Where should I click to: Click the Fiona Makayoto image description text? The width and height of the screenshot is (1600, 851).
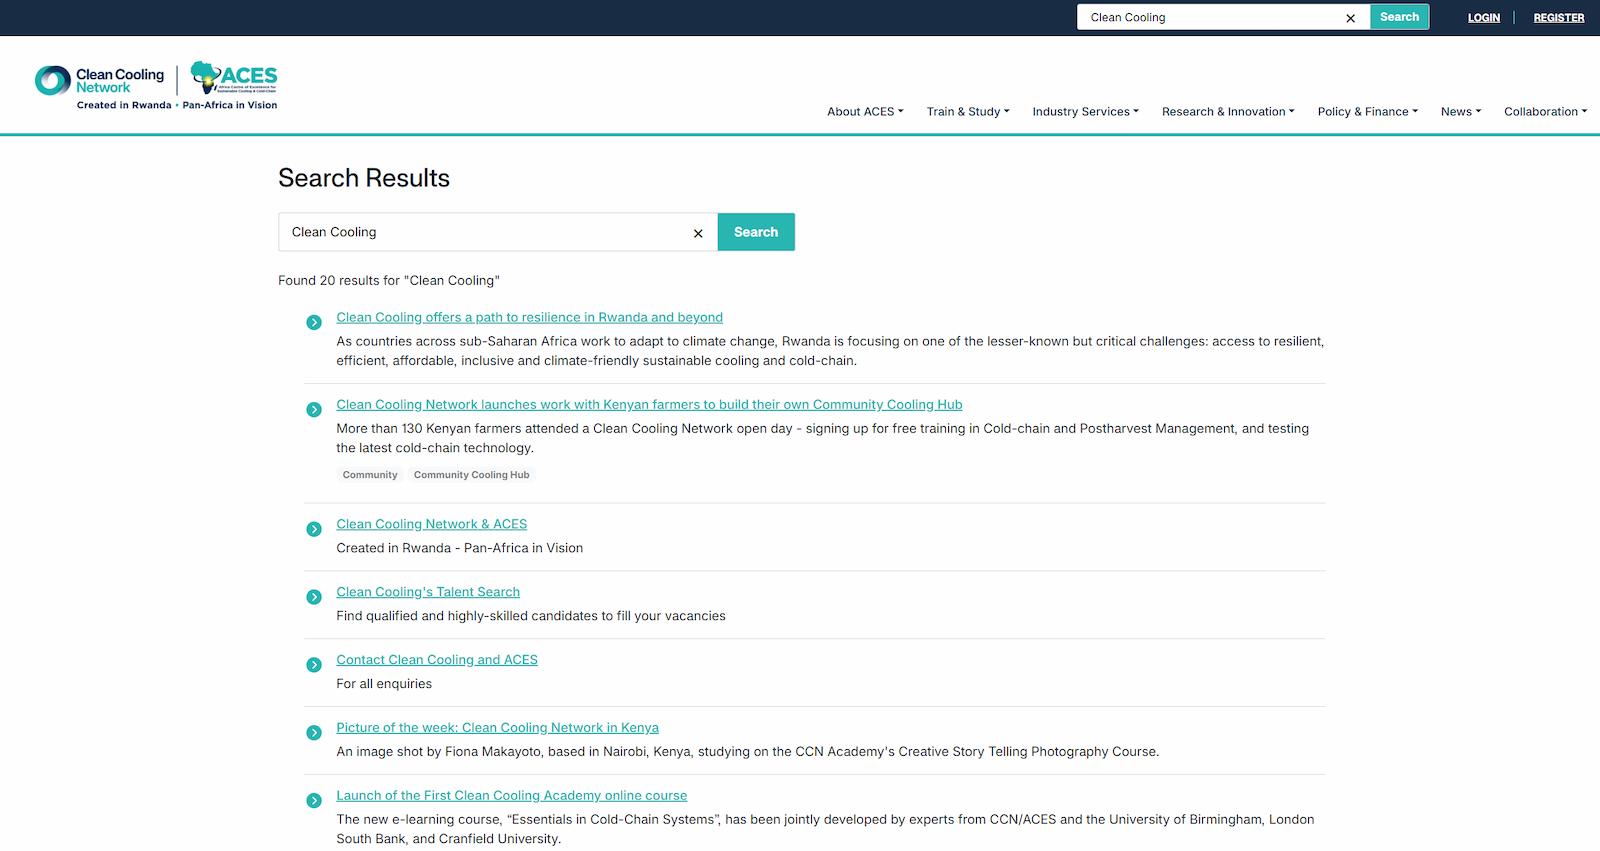pyautogui.click(x=748, y=752)
